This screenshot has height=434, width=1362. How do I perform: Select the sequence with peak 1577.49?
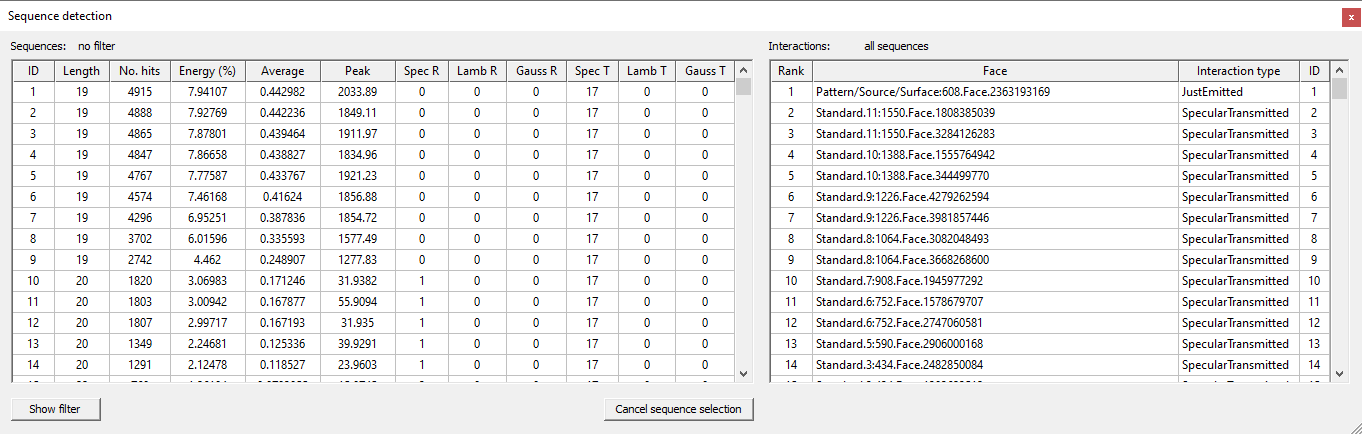(x=357, y=239)
